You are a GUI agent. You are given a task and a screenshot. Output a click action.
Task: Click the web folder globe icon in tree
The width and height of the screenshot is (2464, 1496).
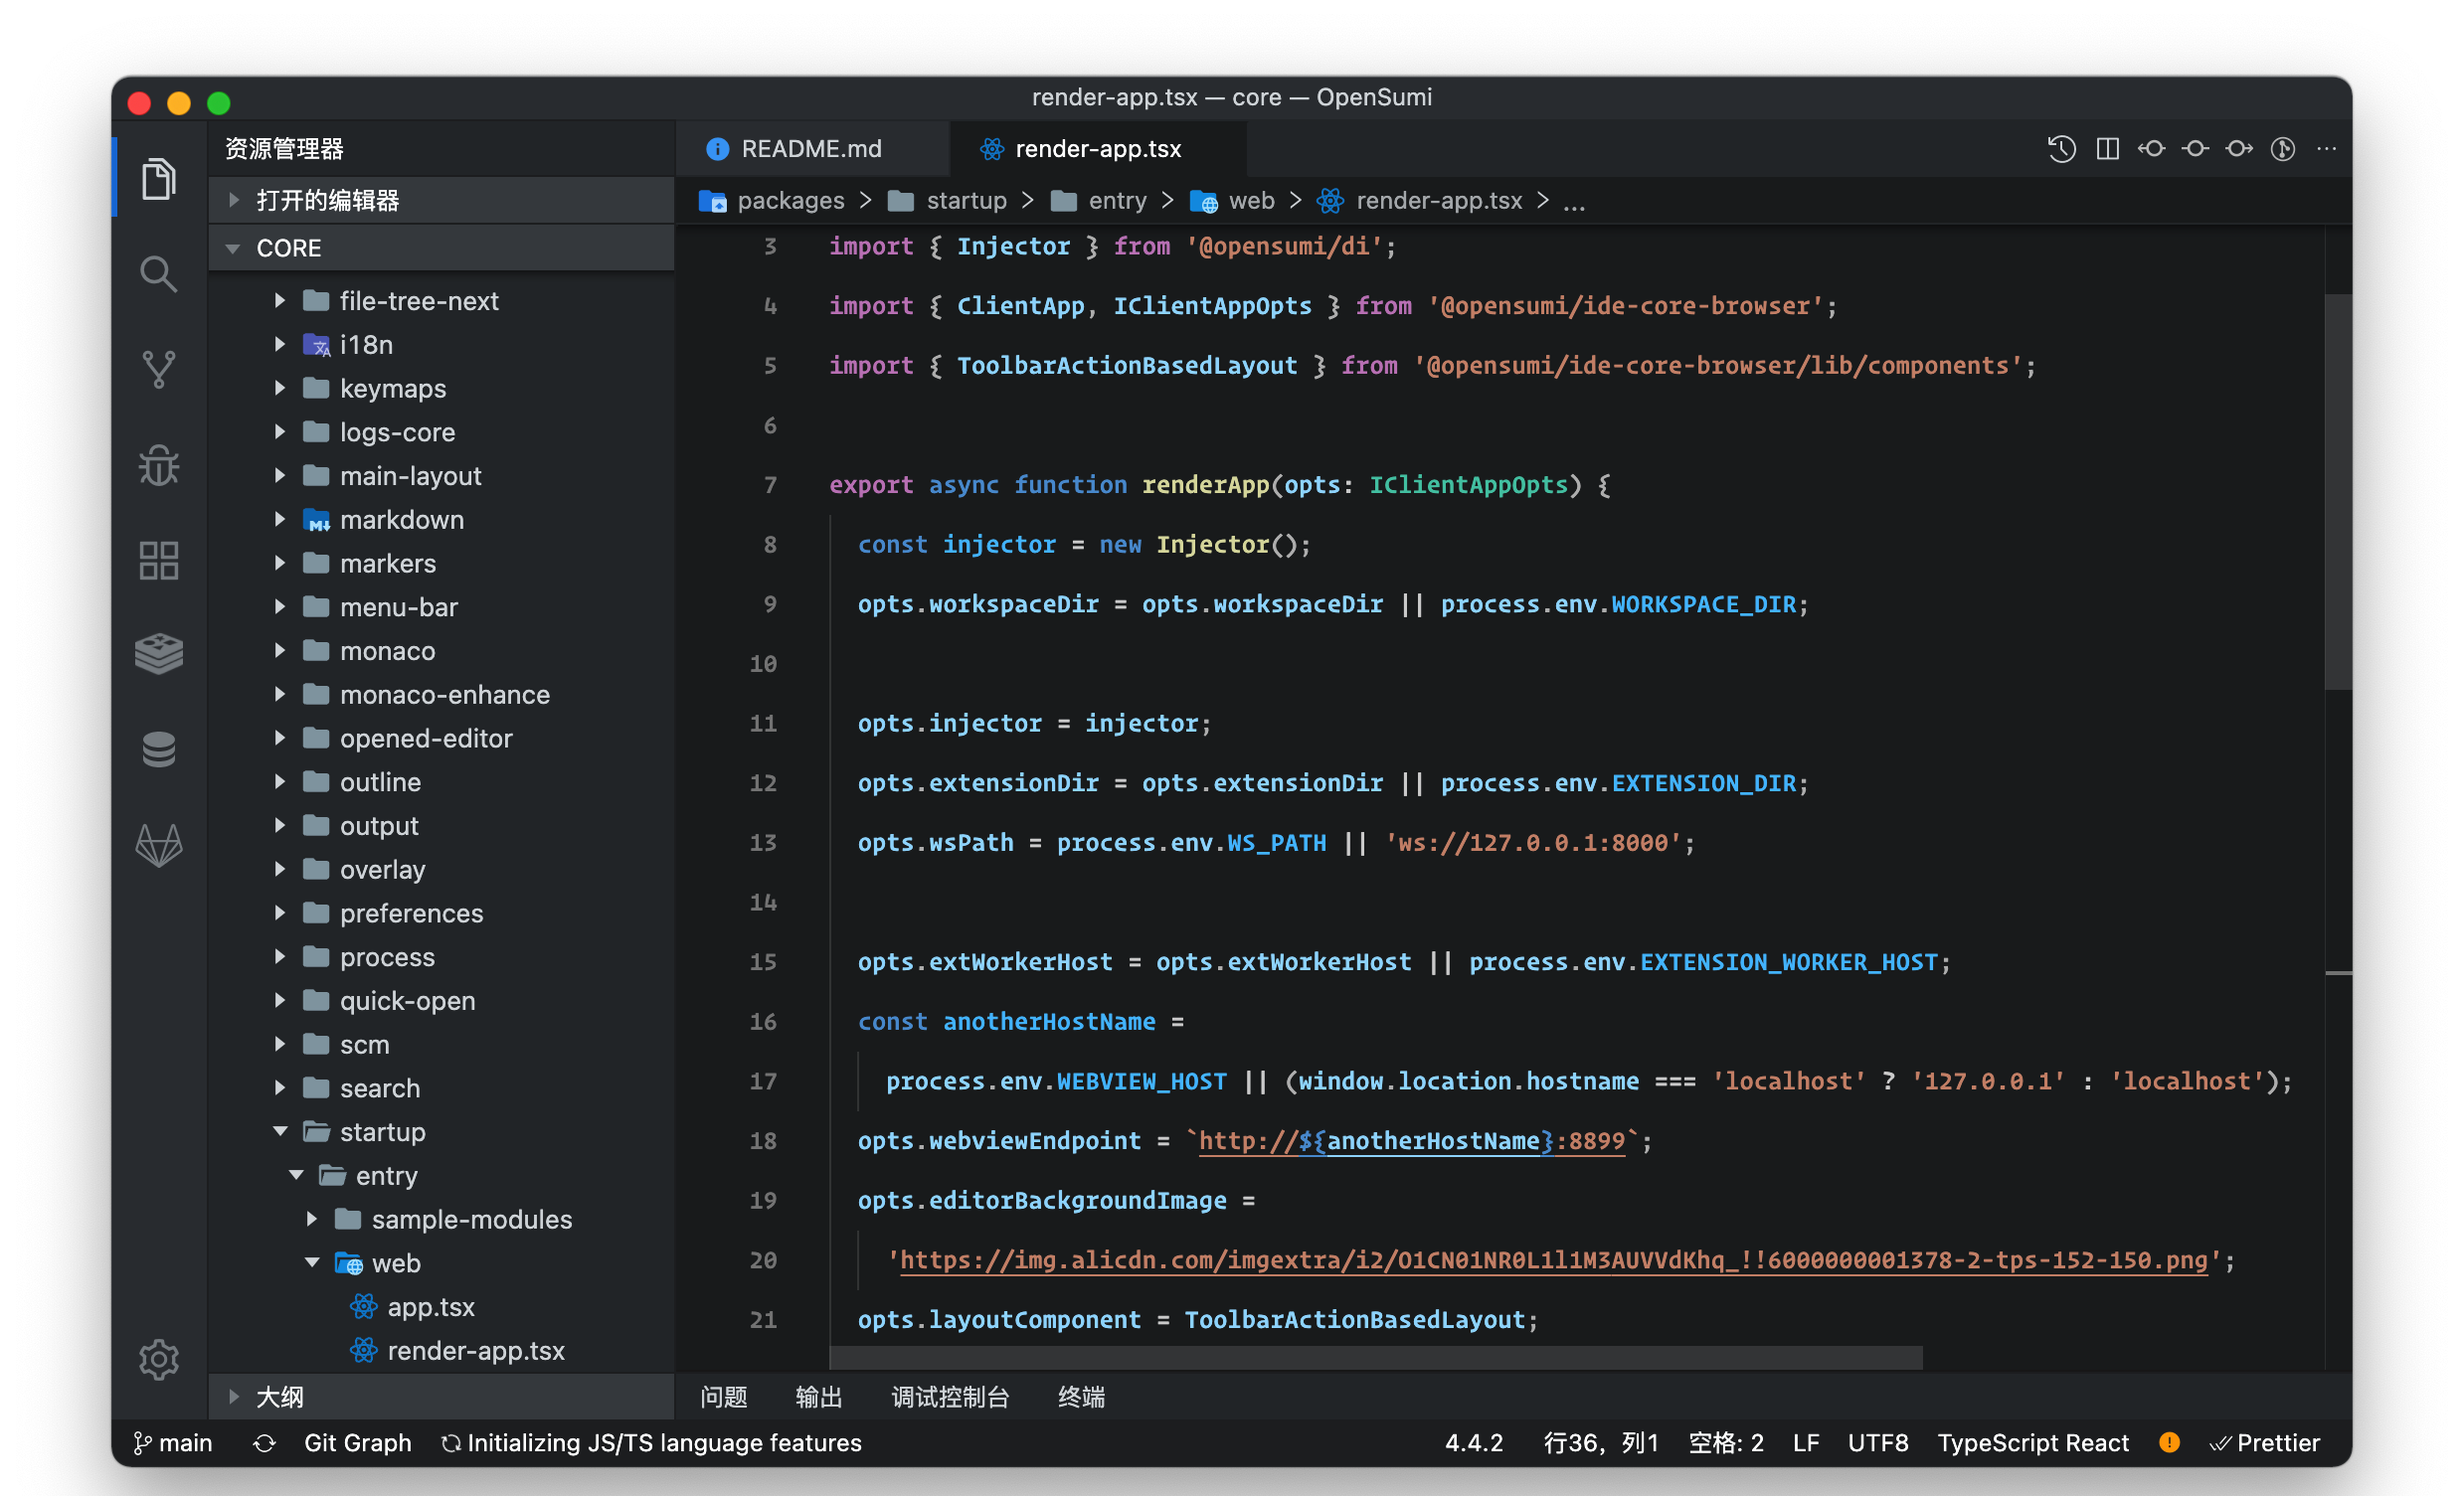[x=349, y=1264]
